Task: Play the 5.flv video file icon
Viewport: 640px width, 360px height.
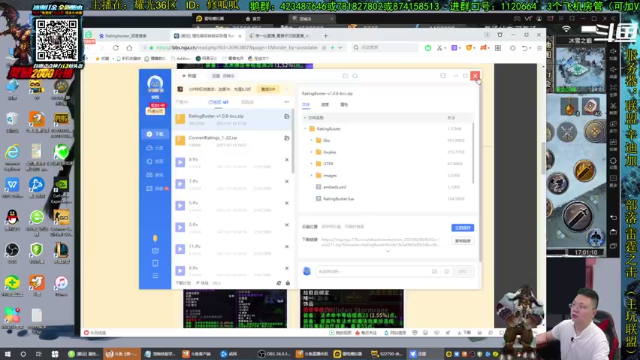Action: 180,206
